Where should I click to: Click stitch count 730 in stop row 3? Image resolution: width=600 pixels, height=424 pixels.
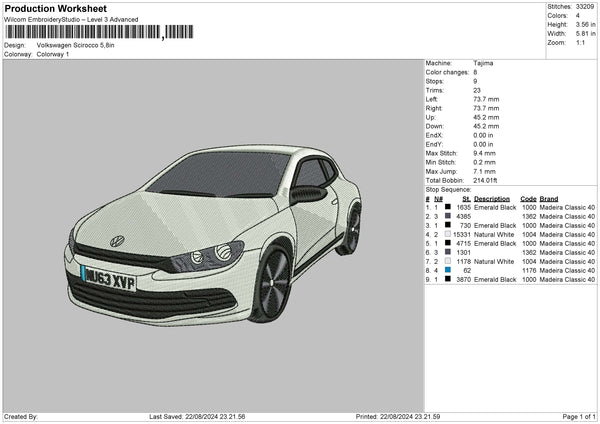coord(465,225)
